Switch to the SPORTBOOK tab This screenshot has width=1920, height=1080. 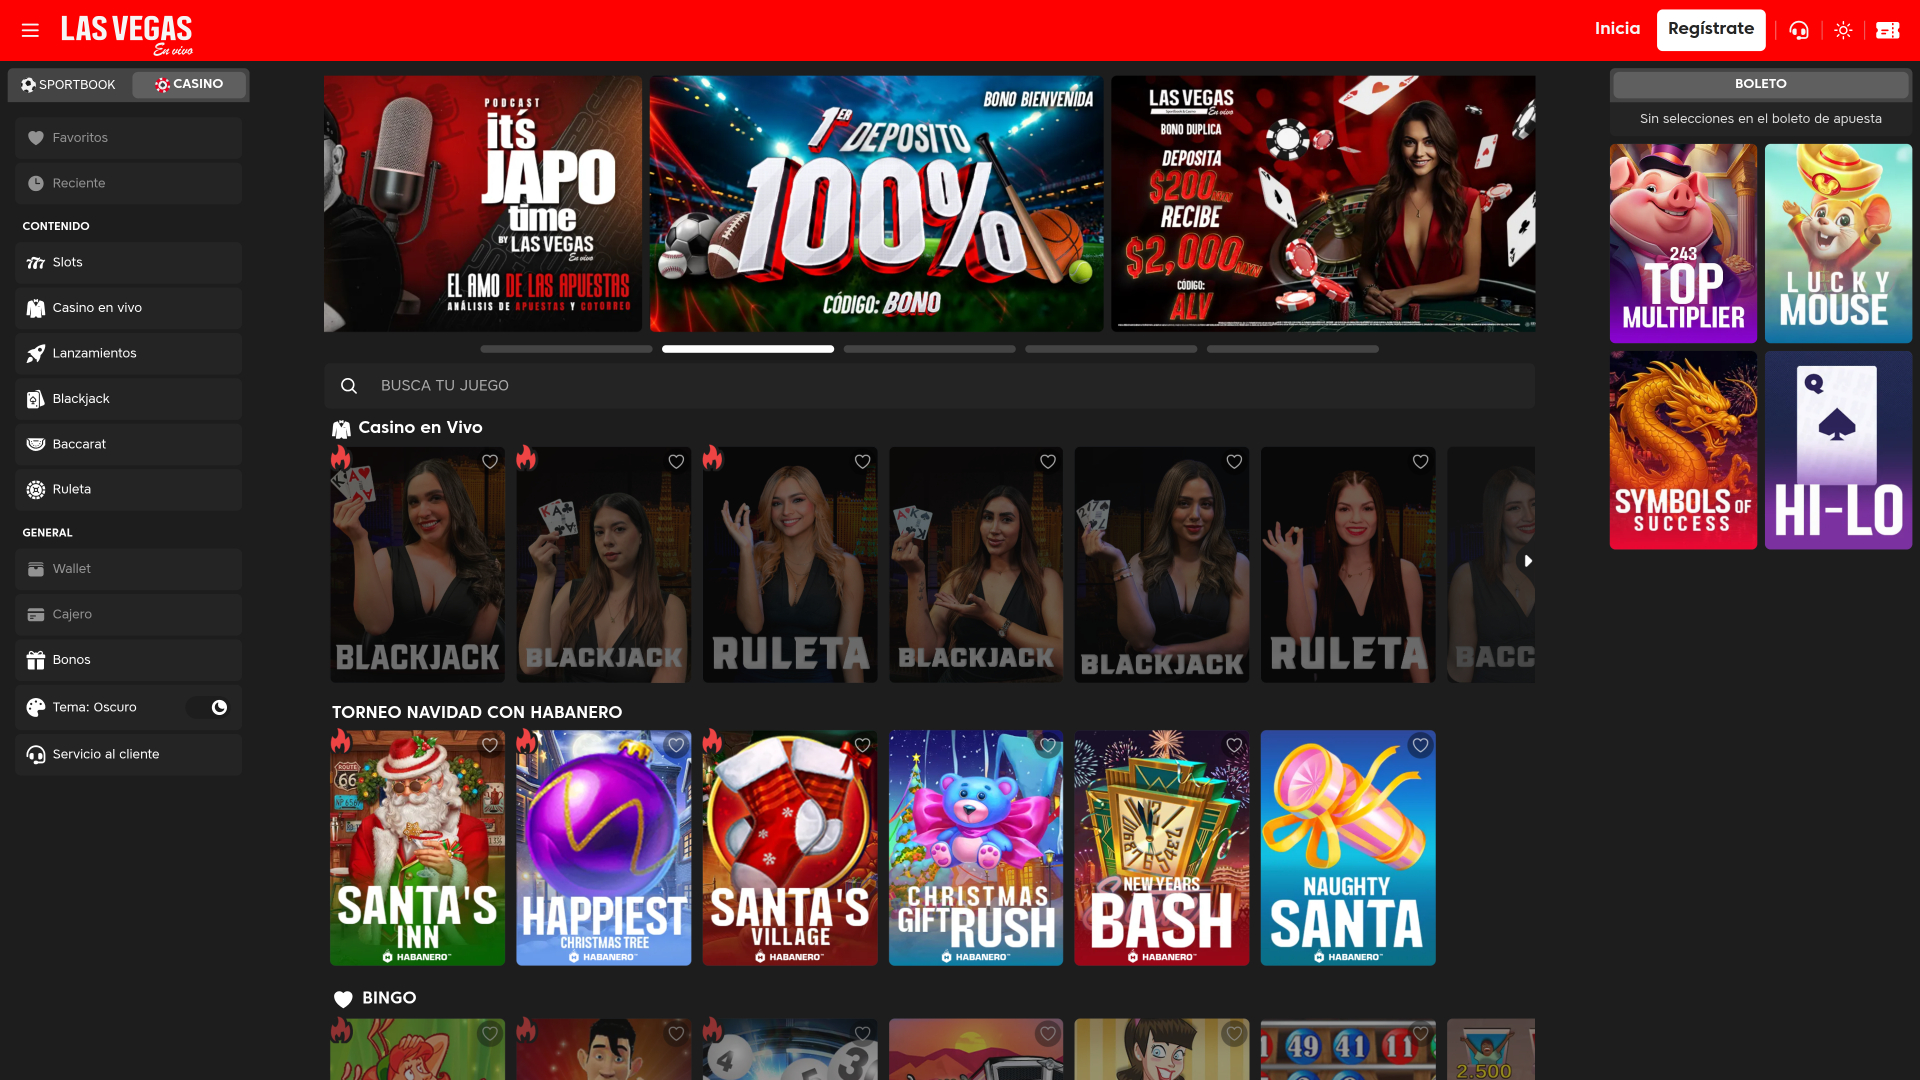69,85
